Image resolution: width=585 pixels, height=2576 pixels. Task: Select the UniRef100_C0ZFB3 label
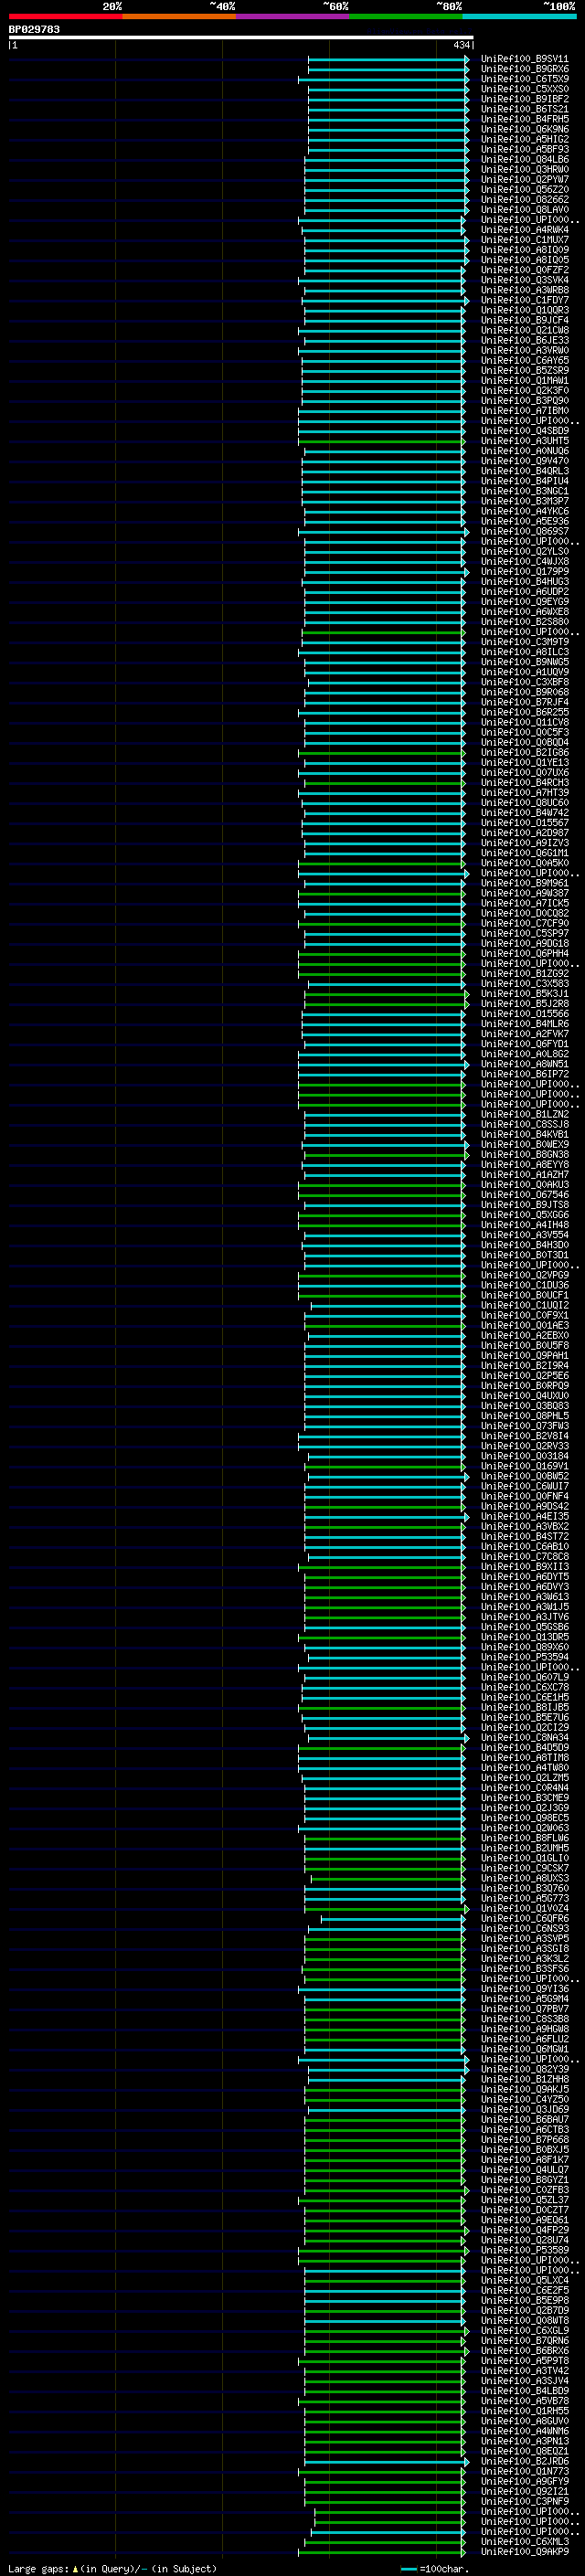pyautogui.click(x=524, y=2189)
